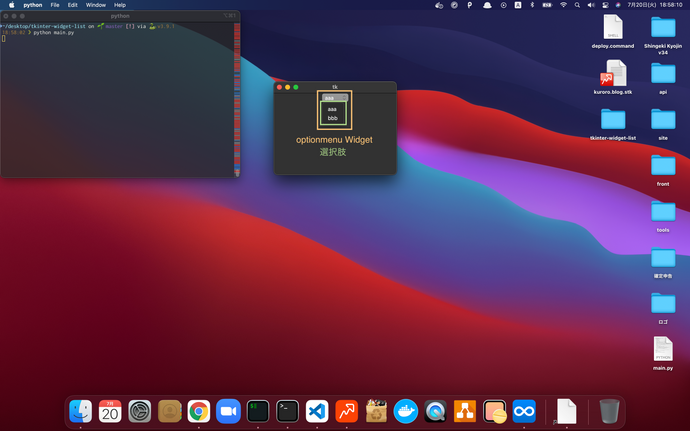The width and height of the screenshot is (690, 431).
Task: Open the volume control in the menu bar
Action: [x=591, y=5]
